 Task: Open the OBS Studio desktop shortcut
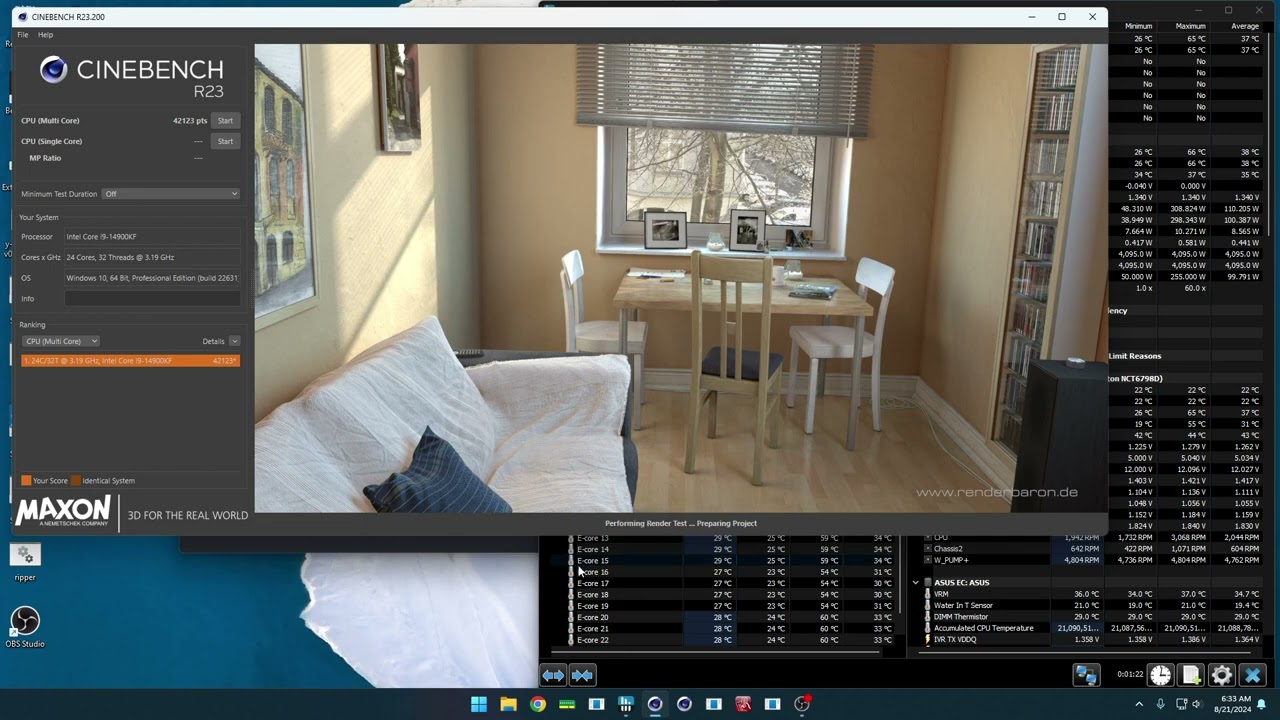(25, 627)
